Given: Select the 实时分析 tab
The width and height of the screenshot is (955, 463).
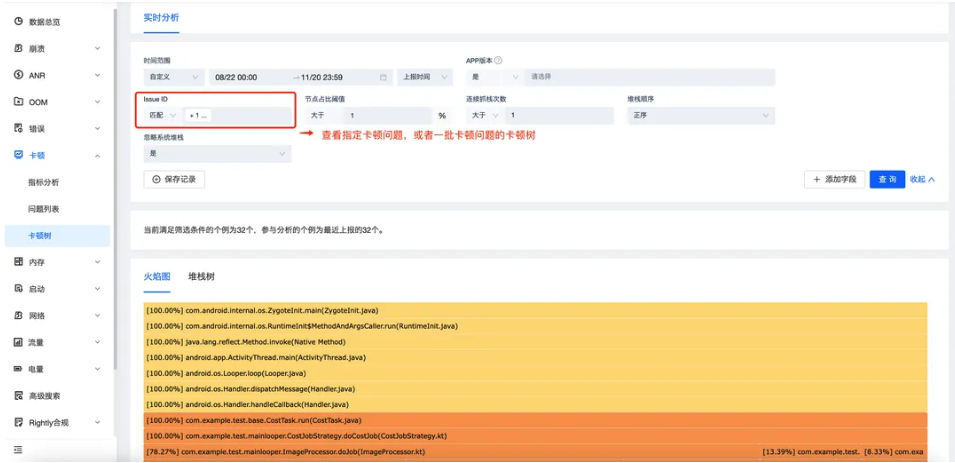Looking at the screenshot, I should [x=161, y=18].
